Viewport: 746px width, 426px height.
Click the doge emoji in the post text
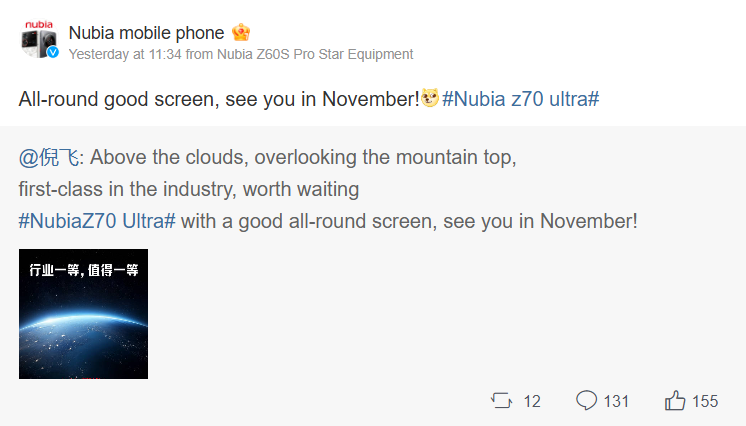pyautogui.click(x=430, y=99)
